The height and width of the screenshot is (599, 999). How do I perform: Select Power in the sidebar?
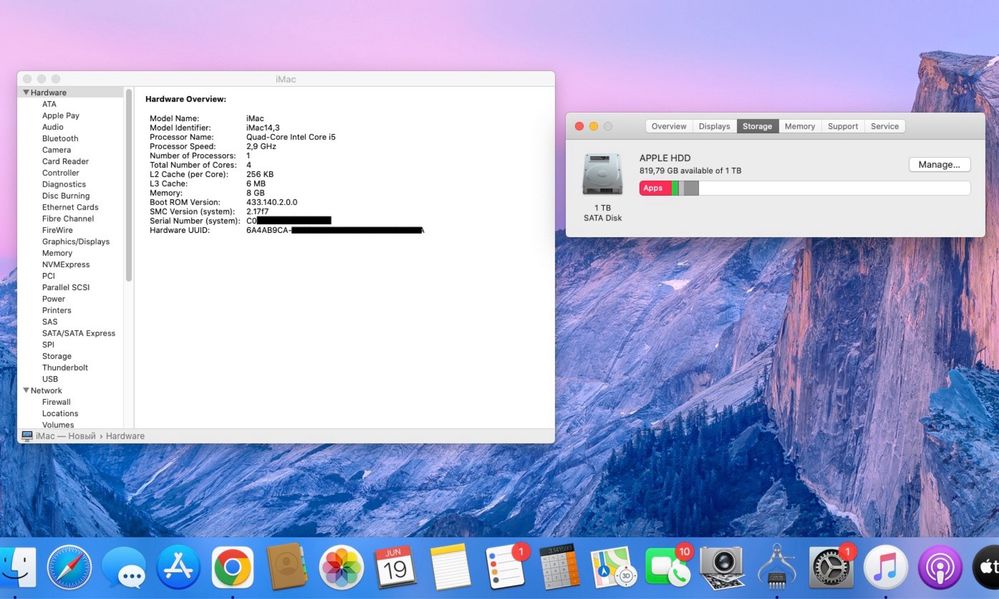point(54,299)
